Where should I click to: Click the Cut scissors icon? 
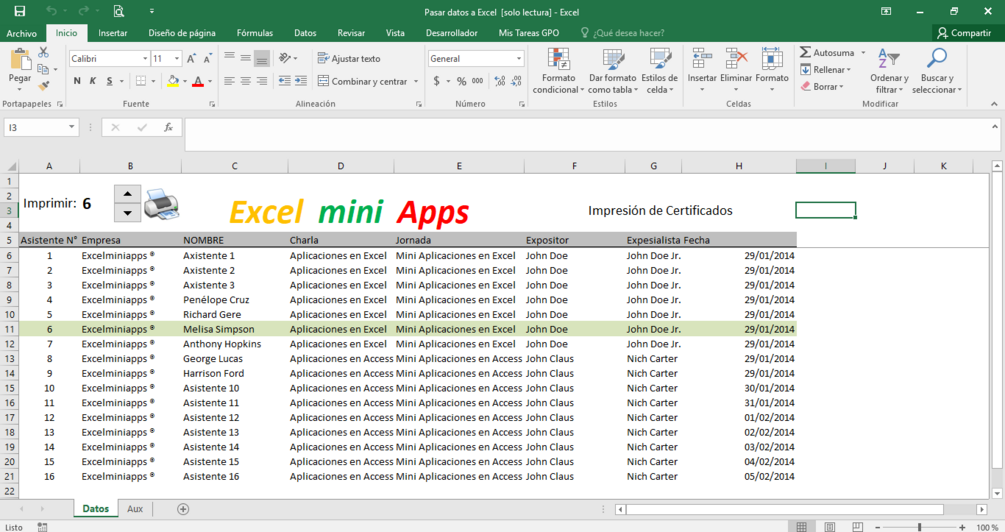44,53
